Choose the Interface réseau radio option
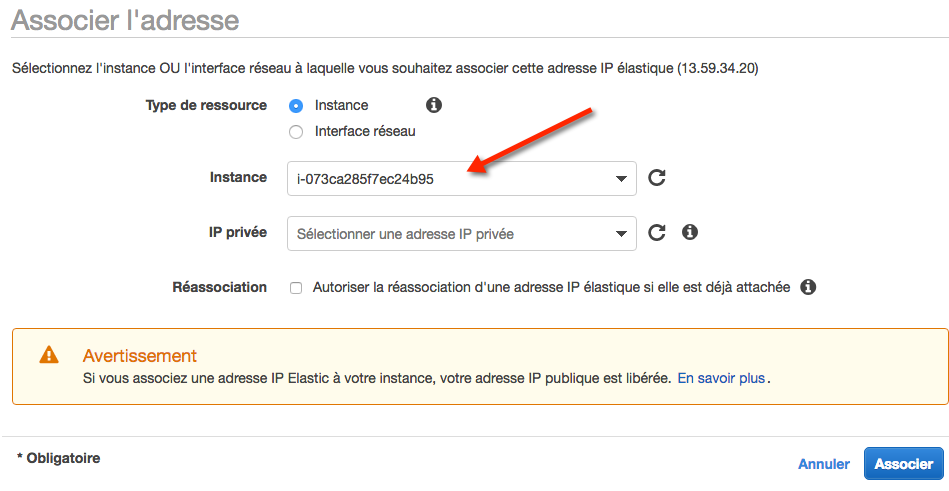The width and height of the screenshot is (949, 491). tap(295, 131)
